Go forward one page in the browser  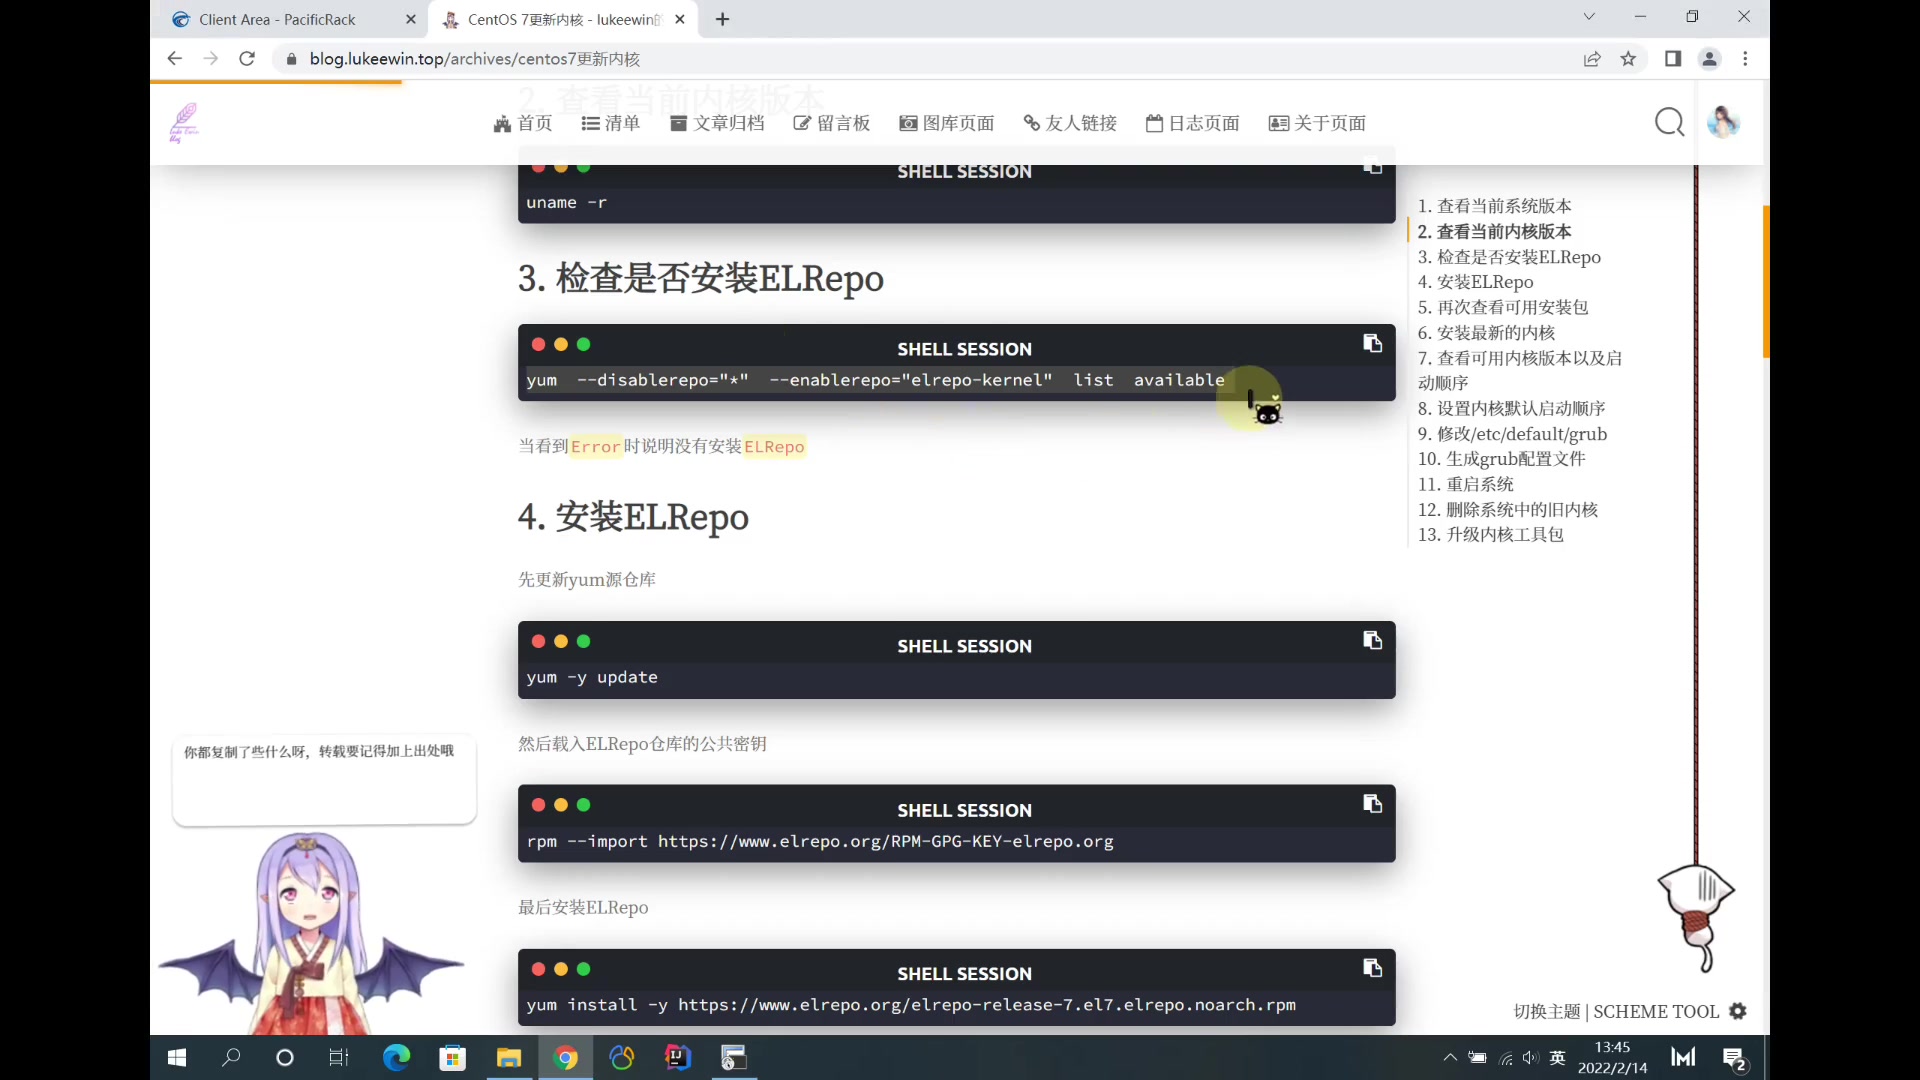[x=210, y=59]
